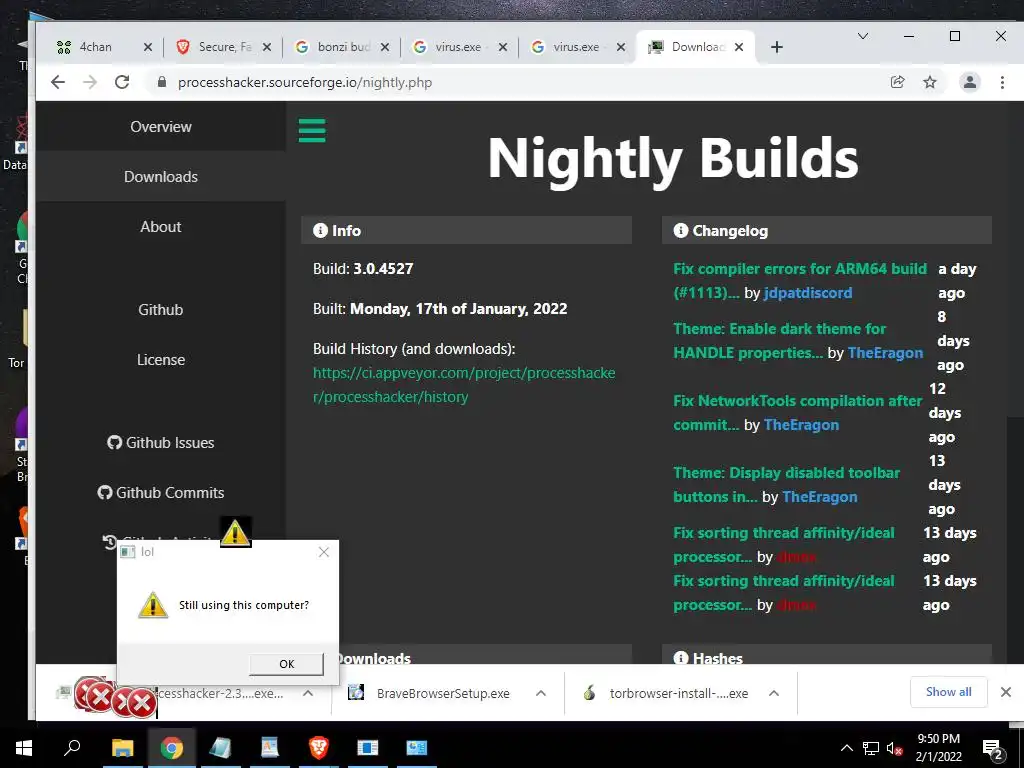This screenshot has height=768, width=1024.
Task: Open the torbrowser-install exe download
Action: tap(666, 693)
